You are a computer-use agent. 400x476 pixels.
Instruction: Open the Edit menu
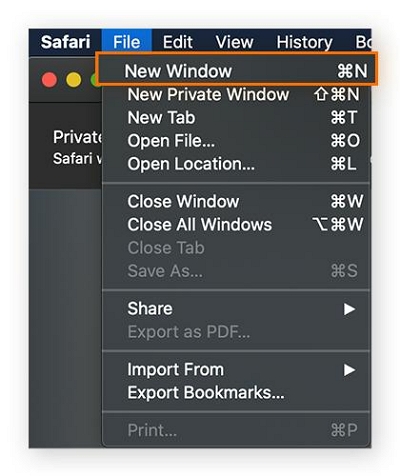click(178, 42)
